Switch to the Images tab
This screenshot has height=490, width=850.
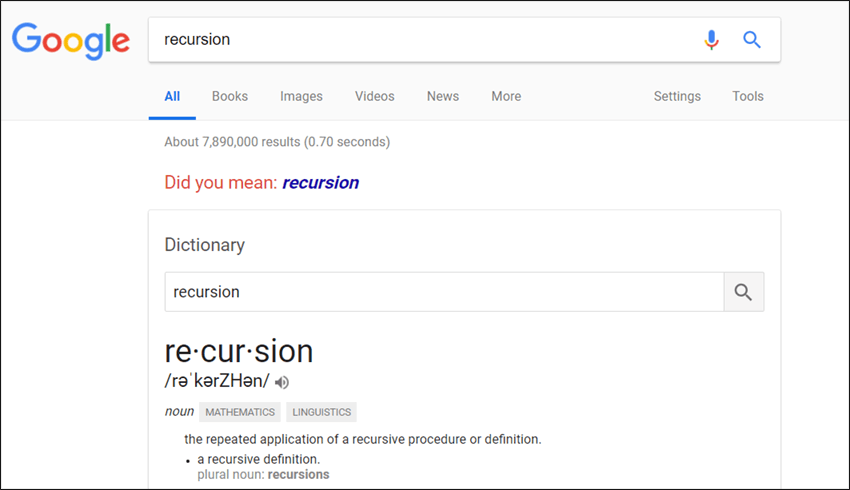301,96
